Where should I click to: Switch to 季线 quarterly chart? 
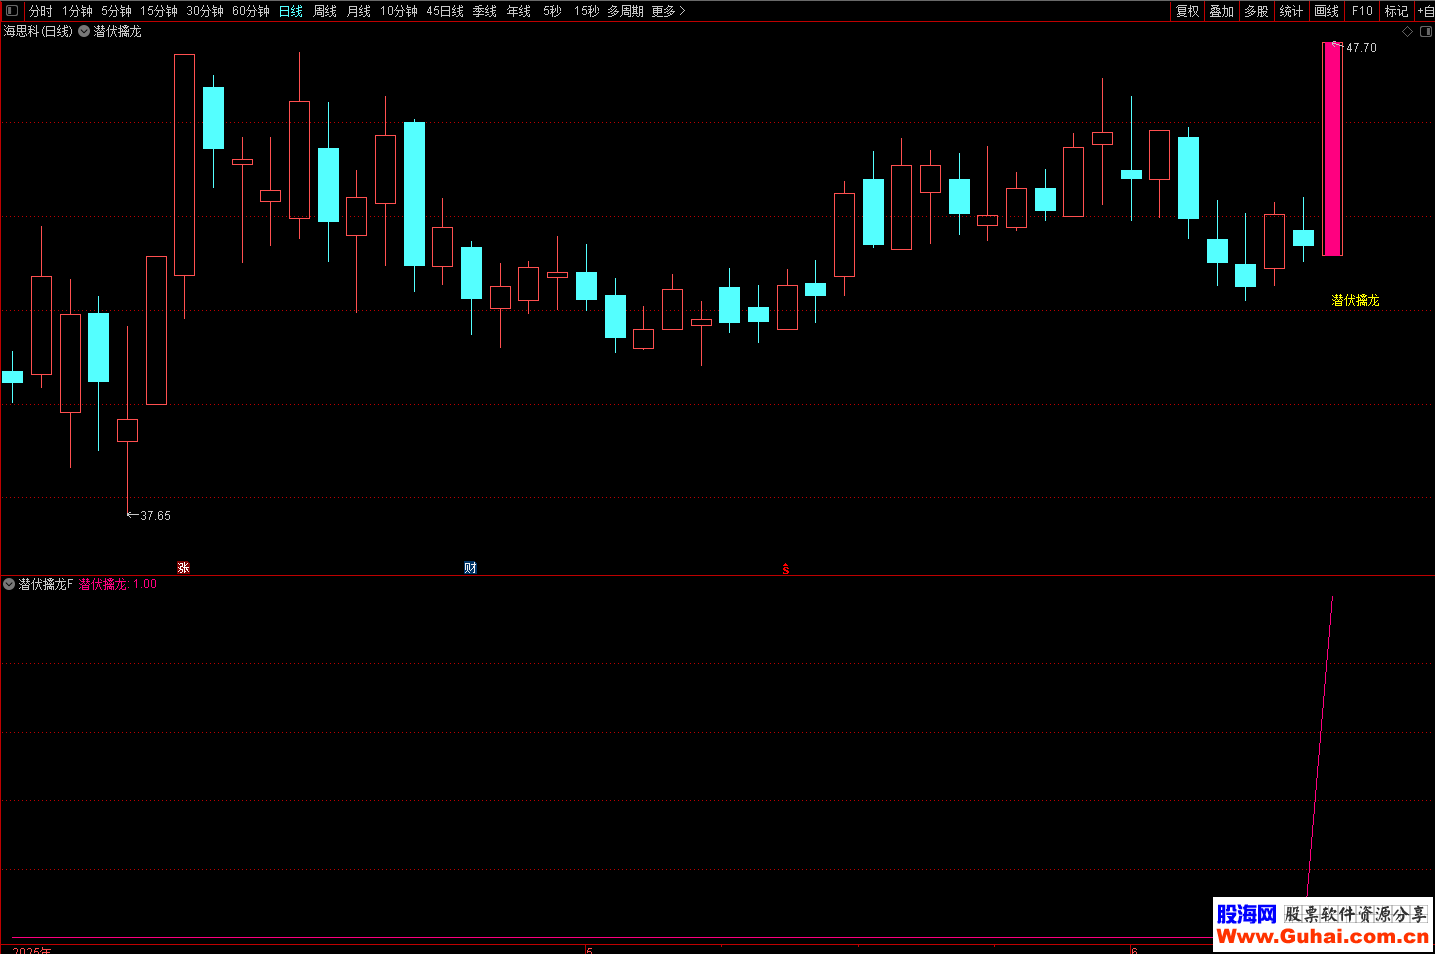[x=485, y=11]
